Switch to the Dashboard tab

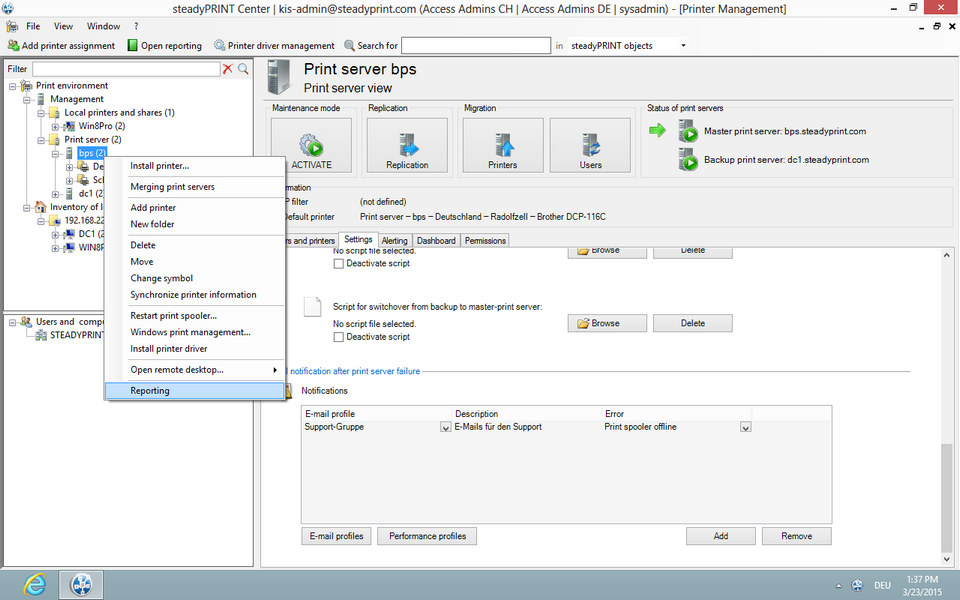point(436,241)
